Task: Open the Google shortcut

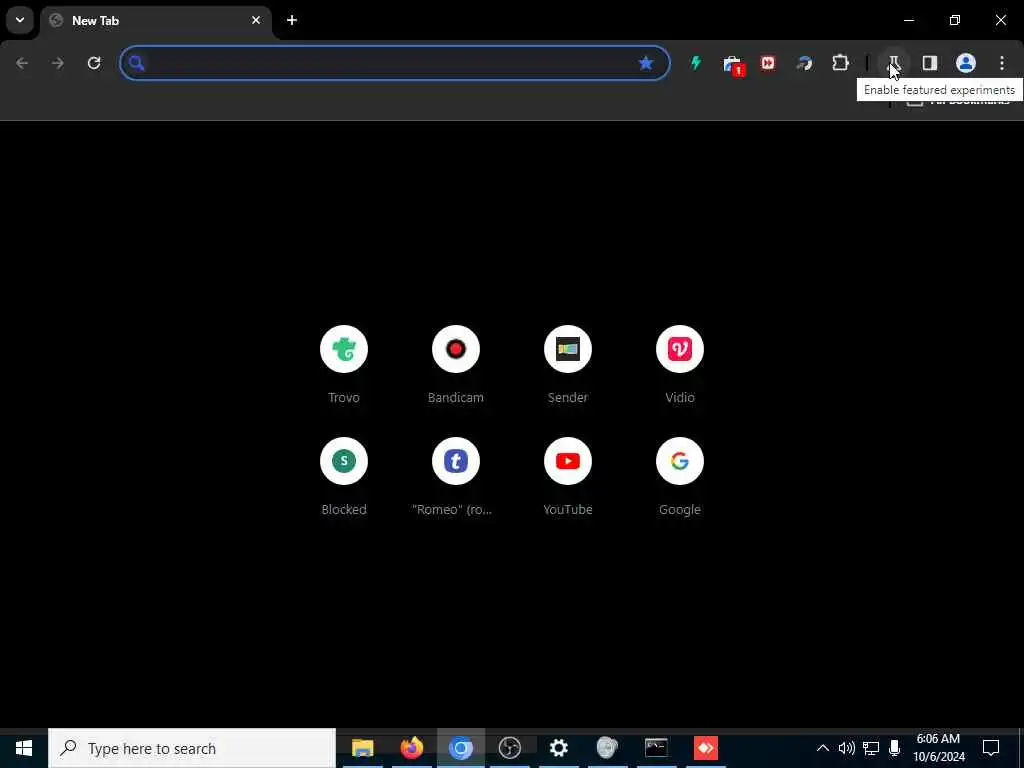Action: pos(680,477)
